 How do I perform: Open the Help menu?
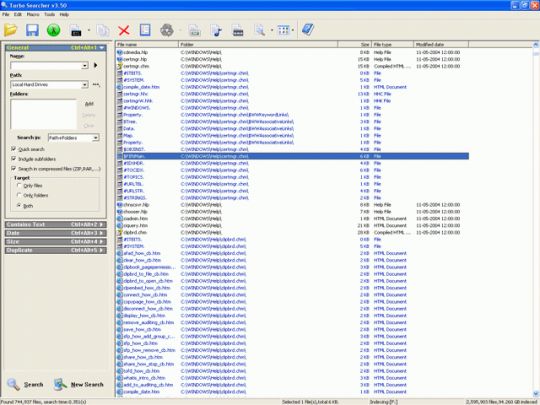tap(64, 14)
